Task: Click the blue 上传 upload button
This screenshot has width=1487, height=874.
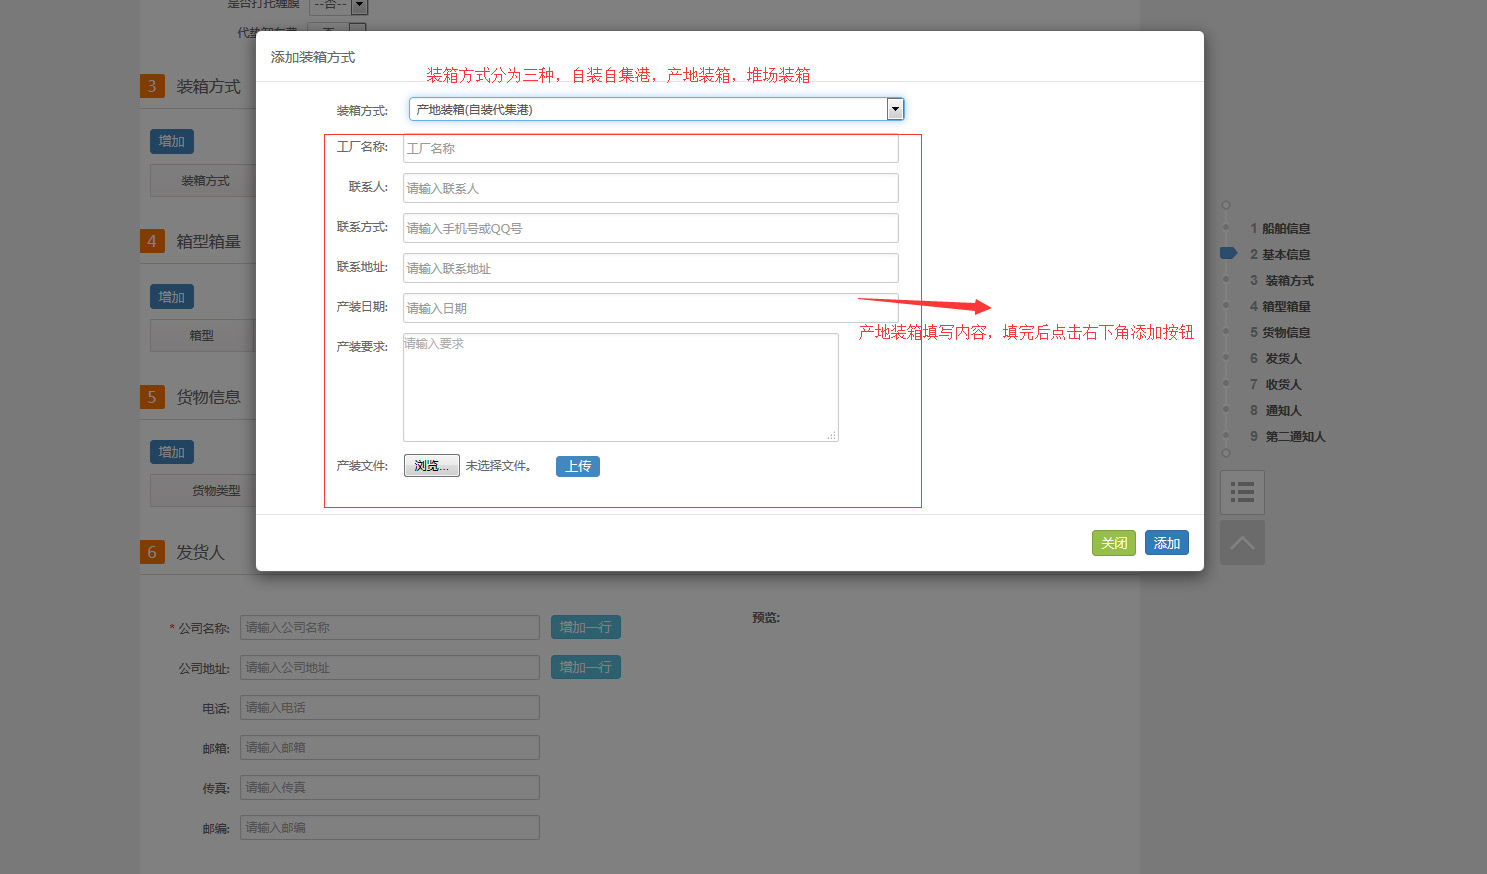Action: (577, 466)
